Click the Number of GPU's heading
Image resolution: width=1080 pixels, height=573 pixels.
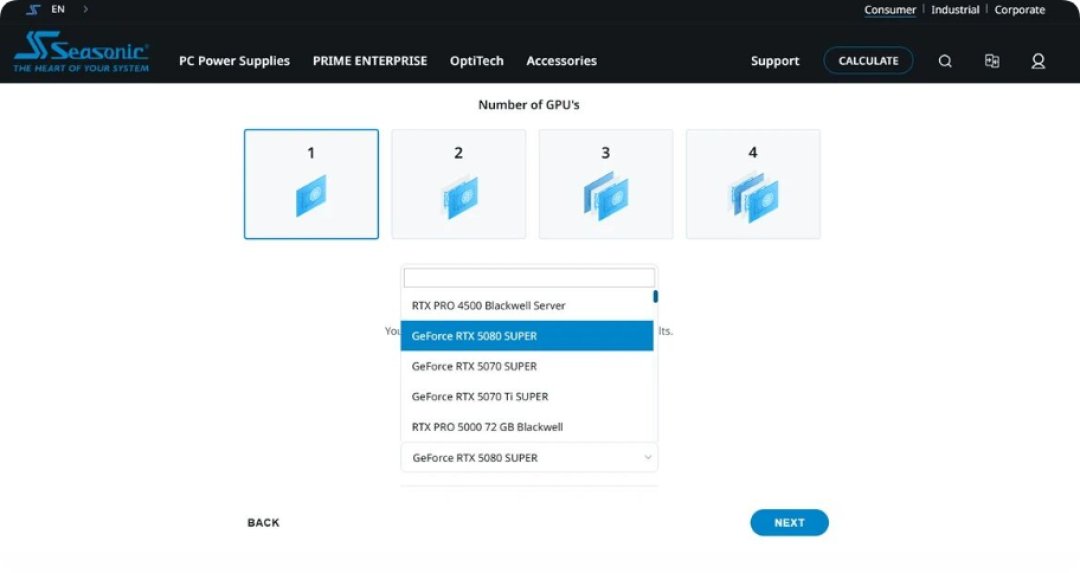coord(529,105)
